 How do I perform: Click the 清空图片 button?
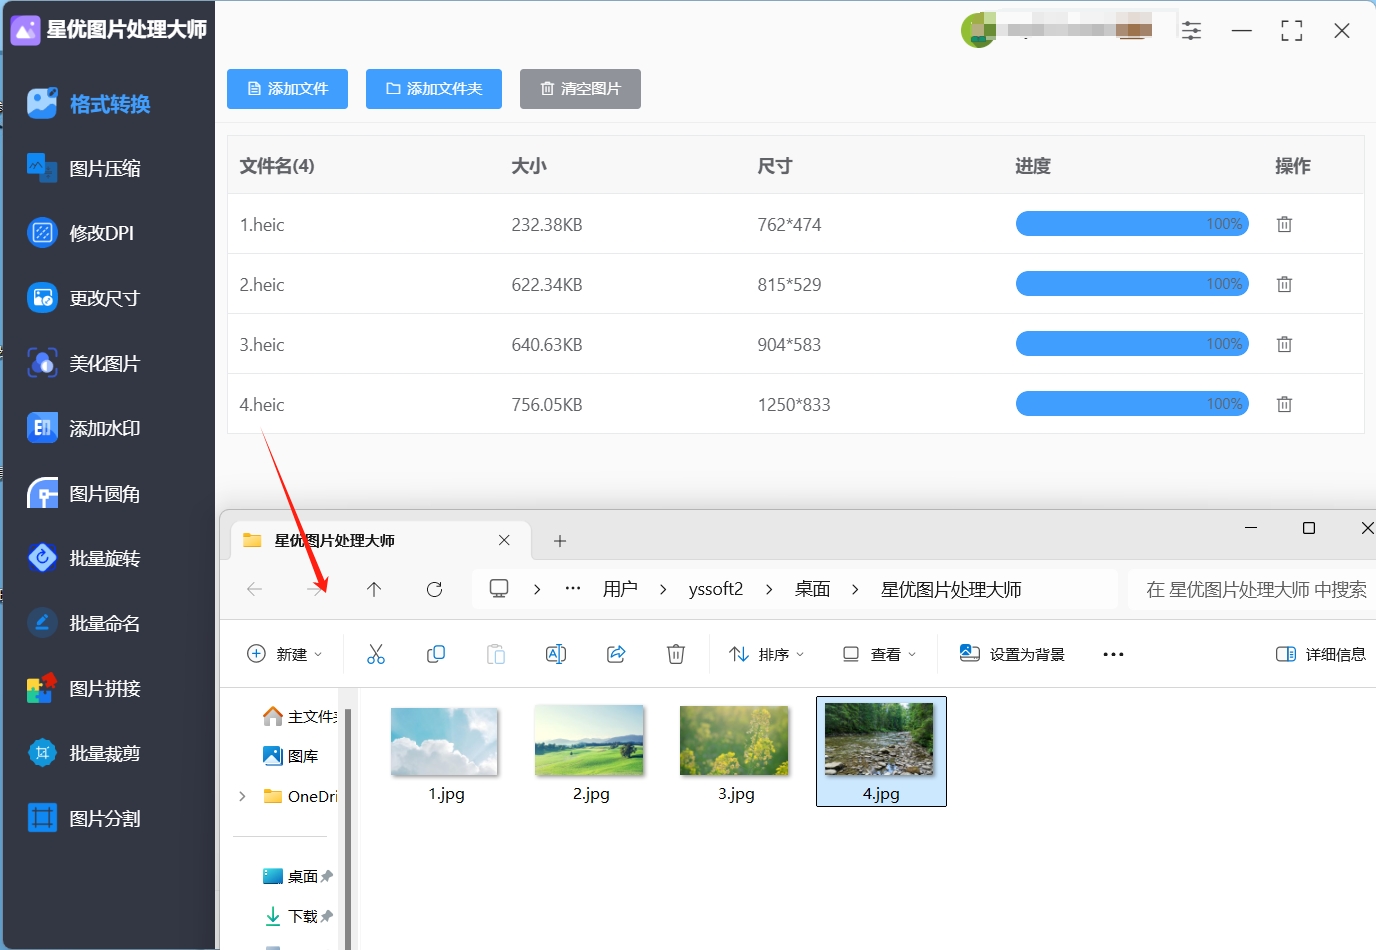[580, 89]
